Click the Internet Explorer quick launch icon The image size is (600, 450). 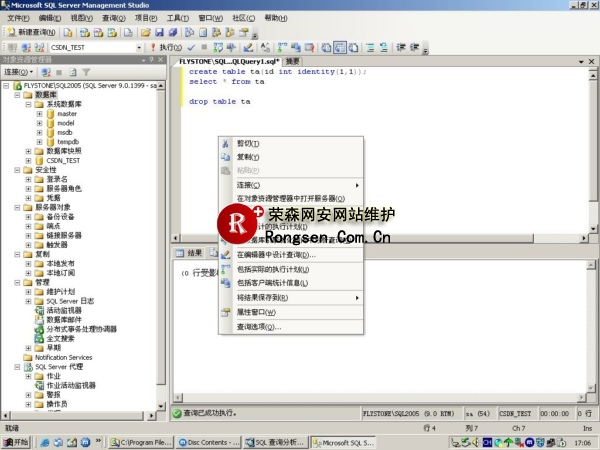pos(45,443)
